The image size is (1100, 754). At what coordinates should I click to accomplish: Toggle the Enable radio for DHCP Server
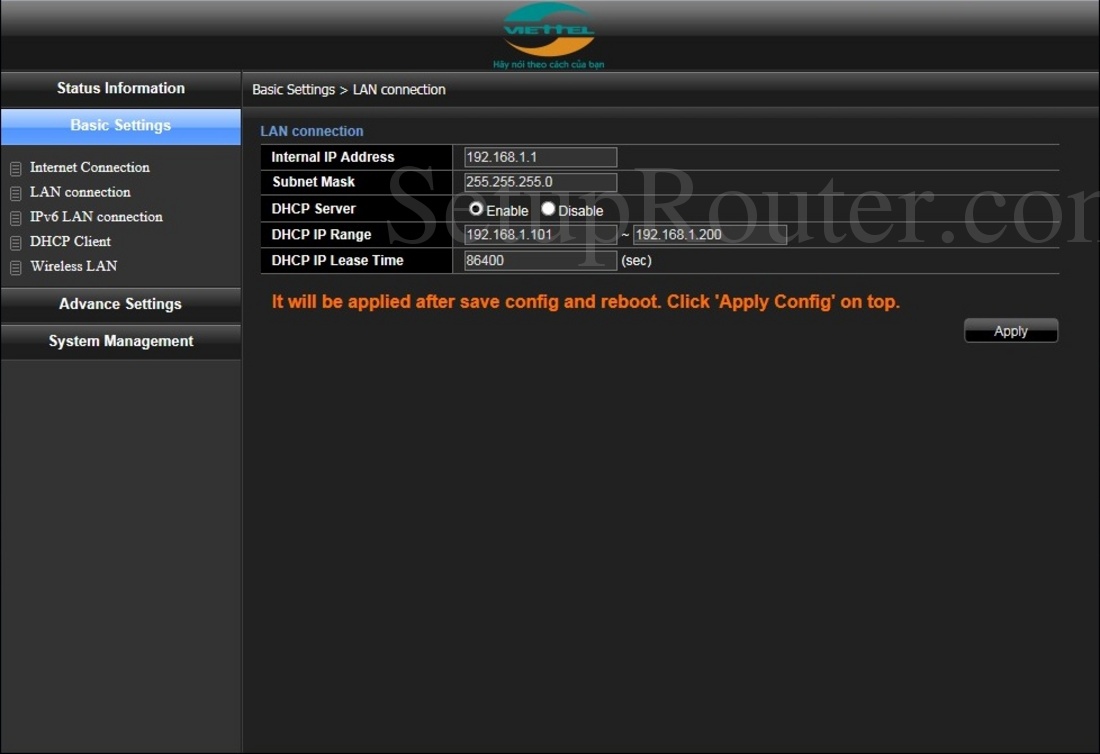[x=476, y=210]
